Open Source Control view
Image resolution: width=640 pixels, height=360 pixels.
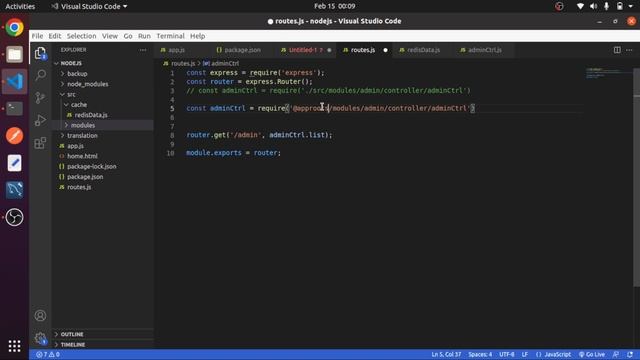tap(40, 98)
